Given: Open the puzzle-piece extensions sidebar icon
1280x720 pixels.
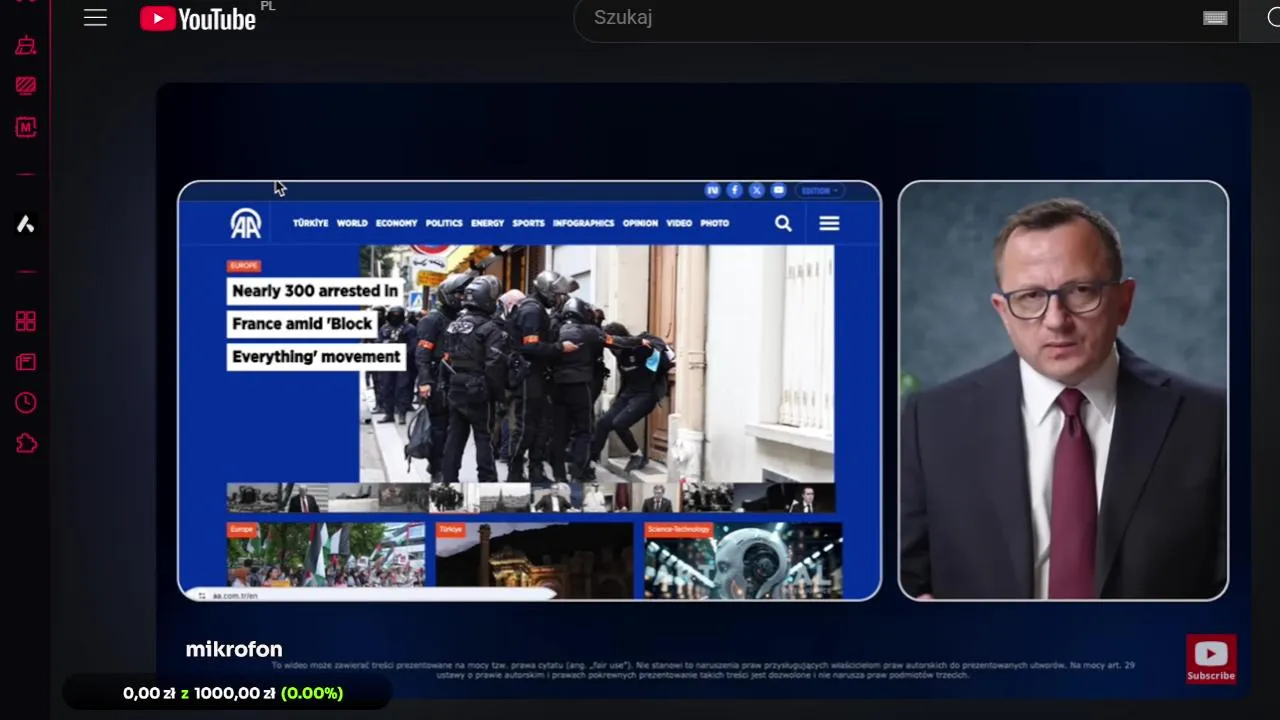Looking at the screenshot, I should click(26, 444).
